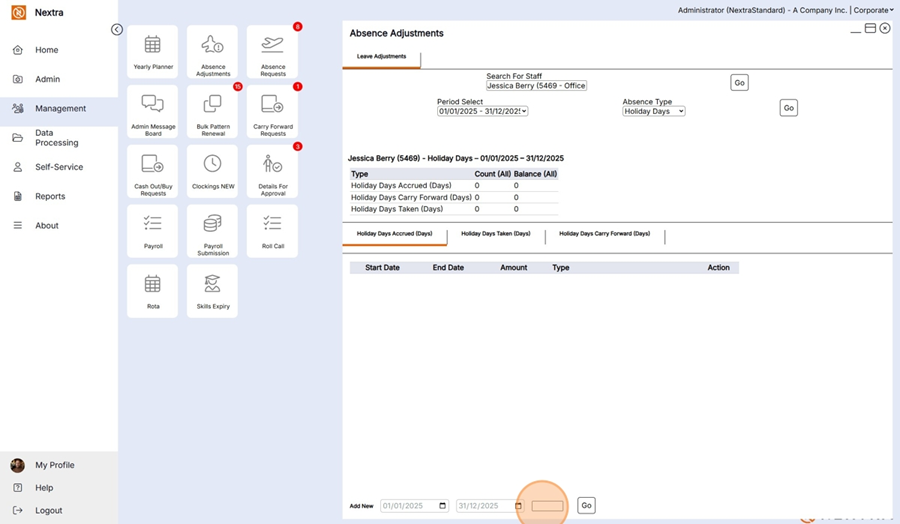This screenshot has width=900, height=524.
Task: Open Clockings NEW tile
Action: (212, 172)
